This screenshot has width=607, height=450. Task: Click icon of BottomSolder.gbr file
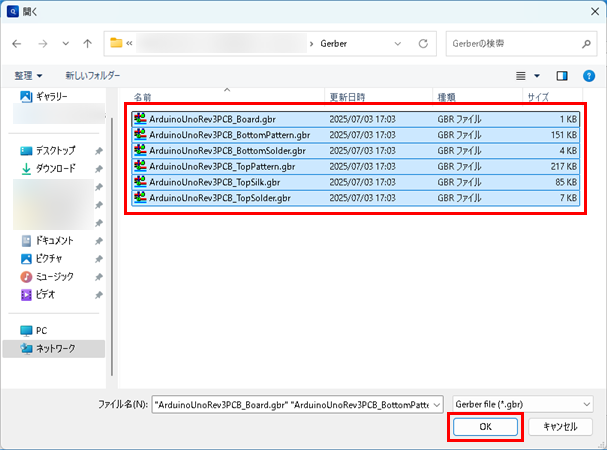[x=140, y=150]
